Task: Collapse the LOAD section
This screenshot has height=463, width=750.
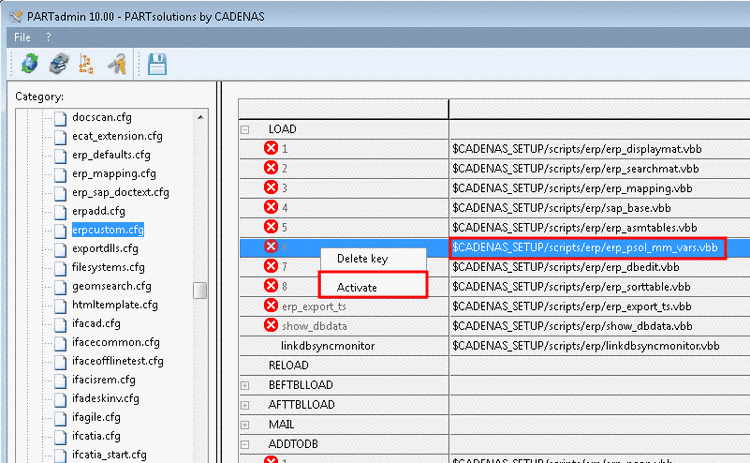Action: [x=245, y=129]
